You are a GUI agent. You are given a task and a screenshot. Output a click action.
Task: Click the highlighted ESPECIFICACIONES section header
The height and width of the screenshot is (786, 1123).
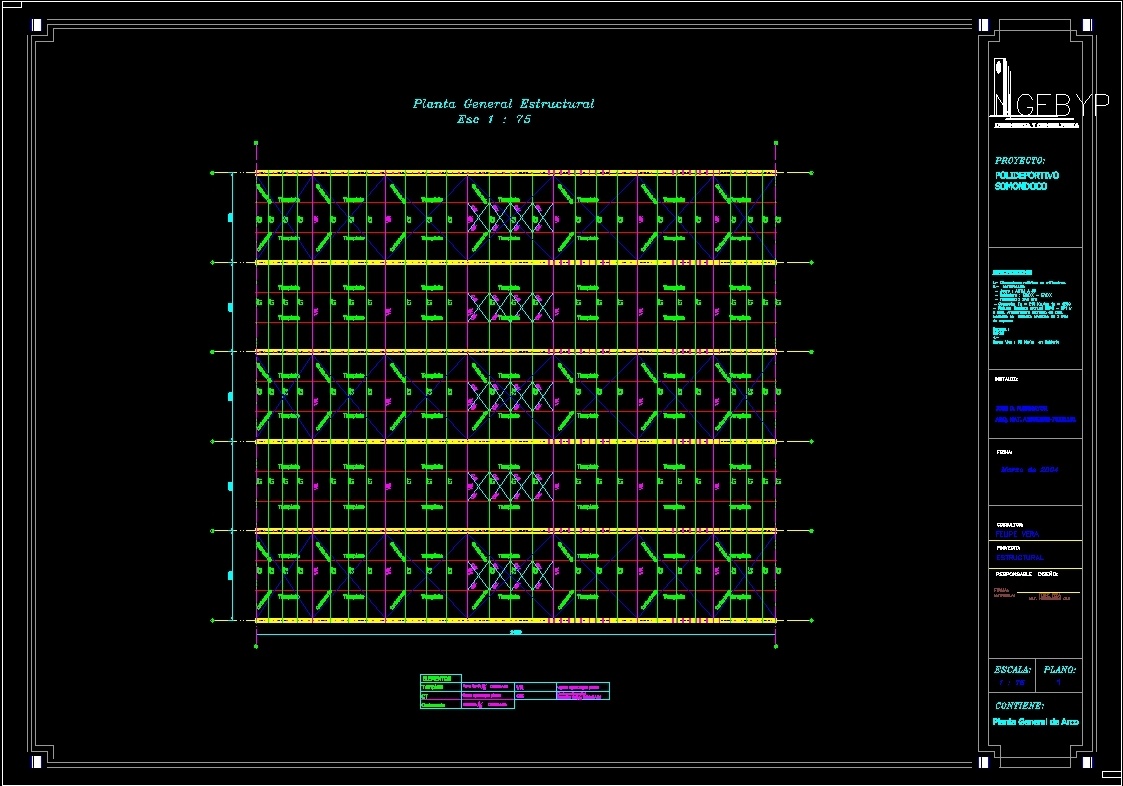(x=1012, y=270)
